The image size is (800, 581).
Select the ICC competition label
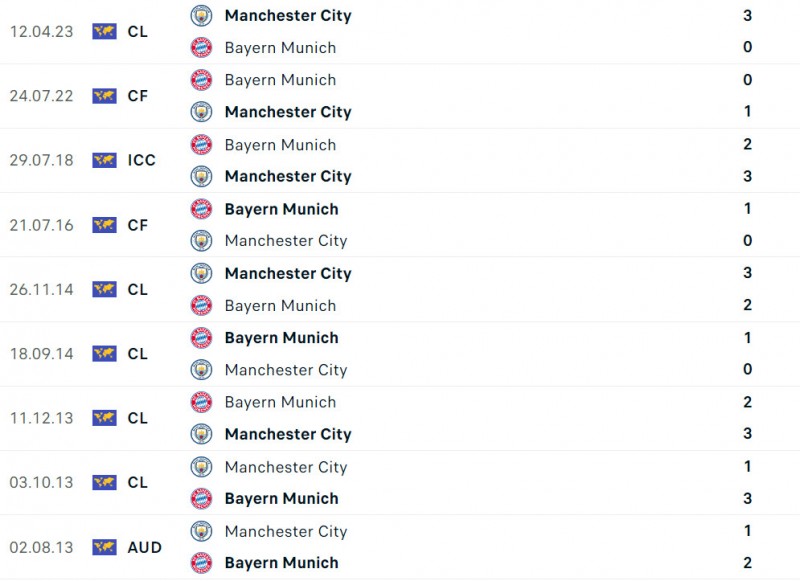[142, 160]
